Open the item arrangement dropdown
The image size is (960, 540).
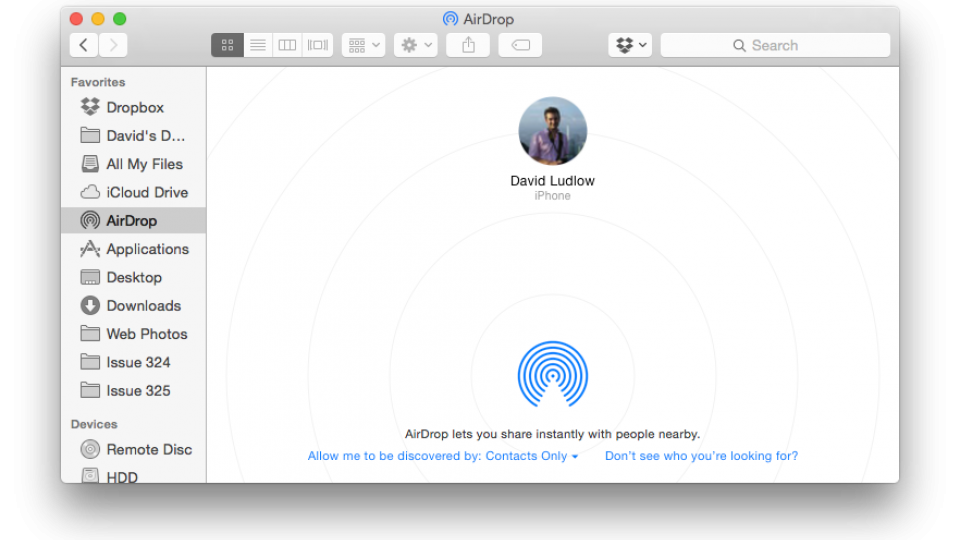tap(364, 45)
